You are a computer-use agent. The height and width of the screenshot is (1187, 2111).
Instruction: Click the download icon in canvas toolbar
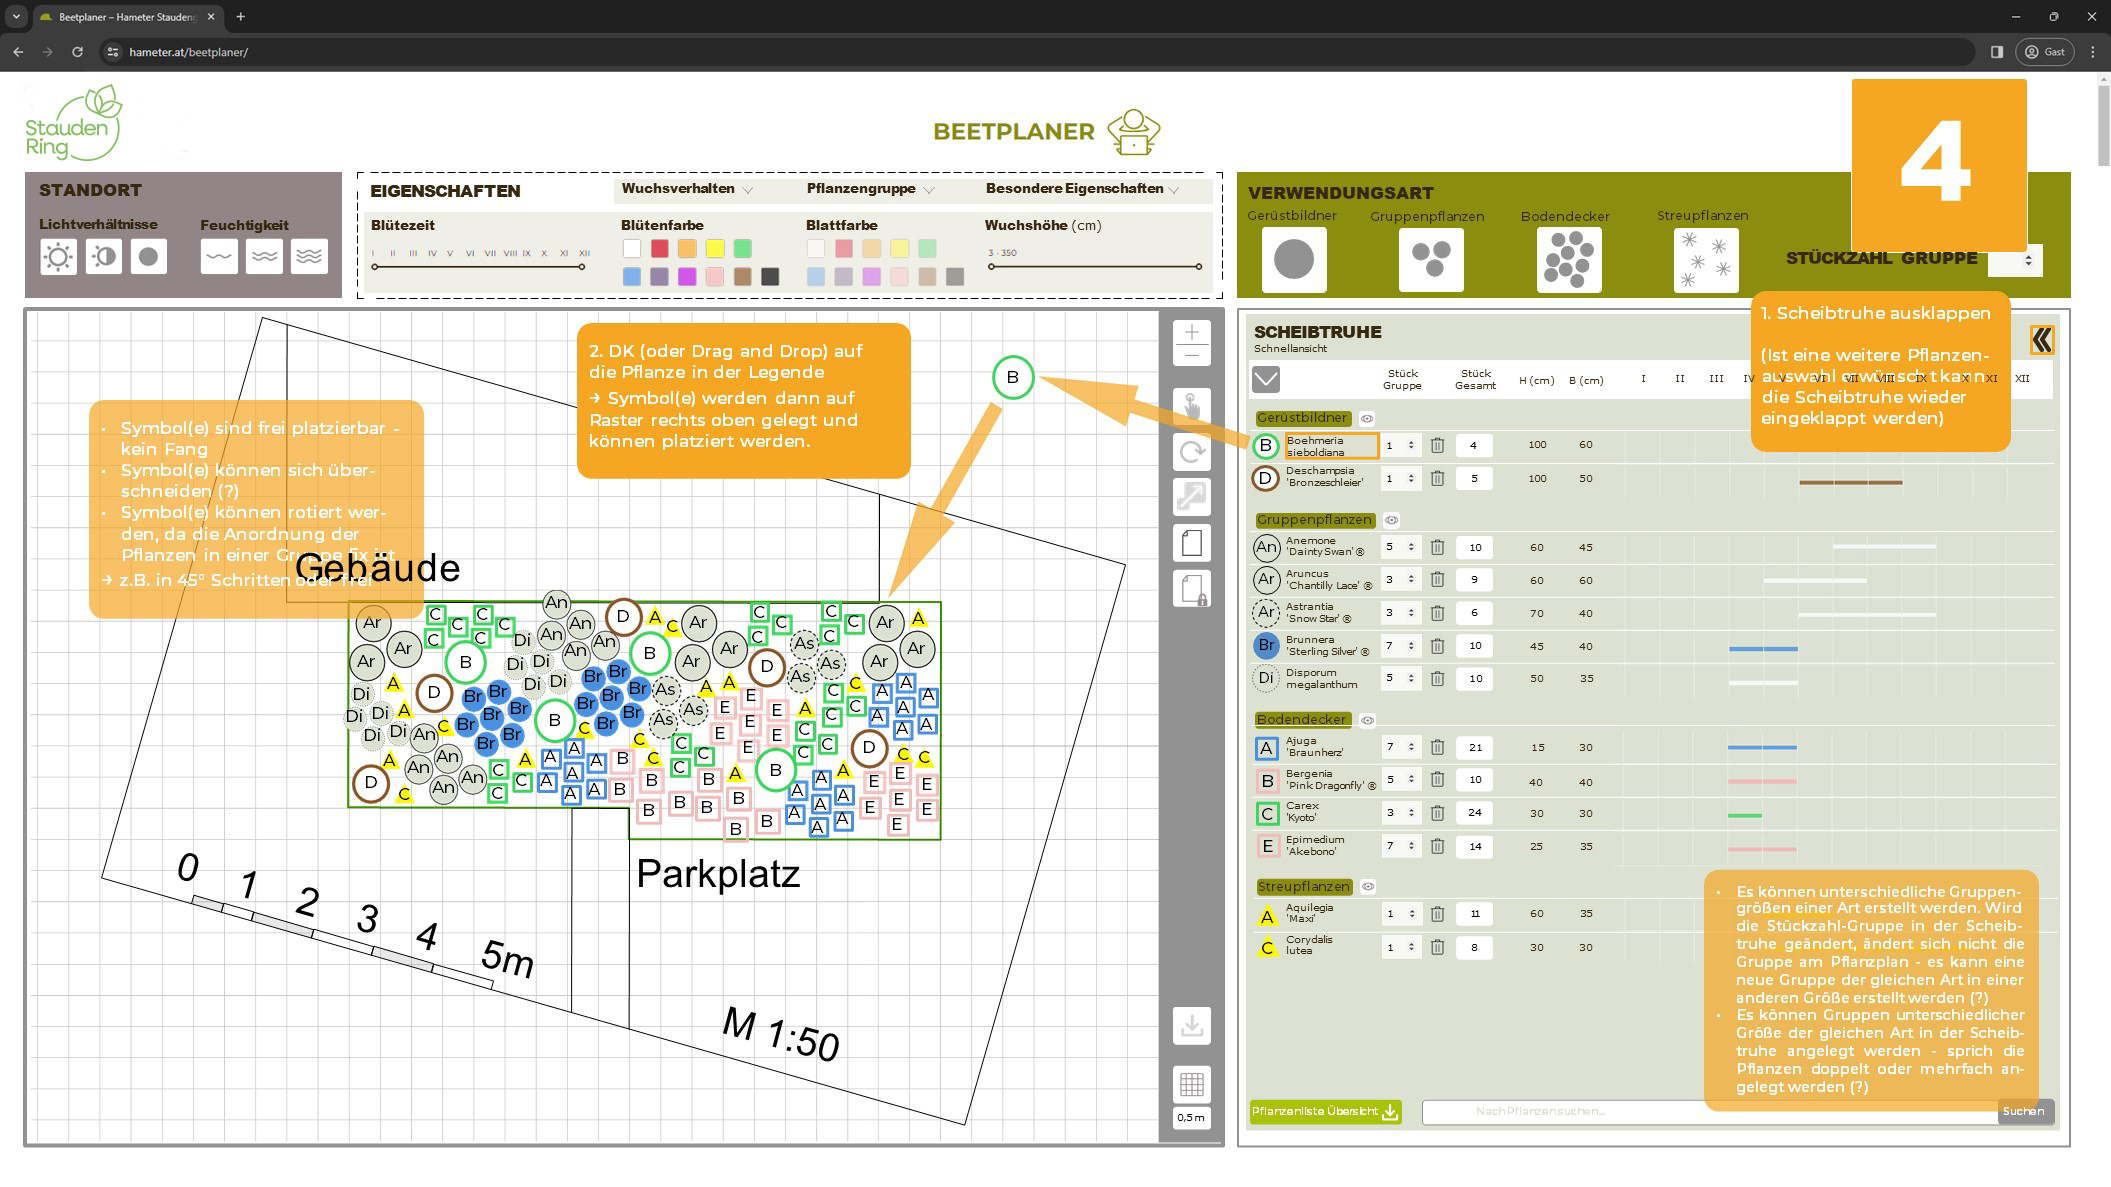[x=1191, y=1026]
